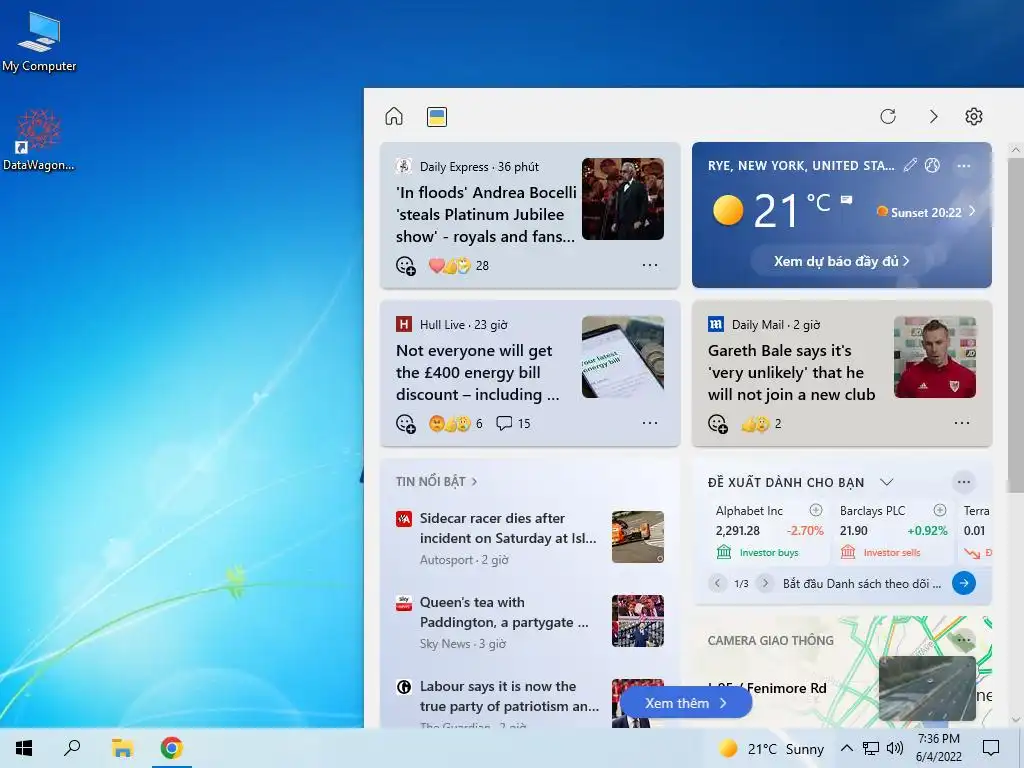This screenshot has width=1024, height=768.
Task: Open more options on Gareth Bale card
Action: pos(962,423)
